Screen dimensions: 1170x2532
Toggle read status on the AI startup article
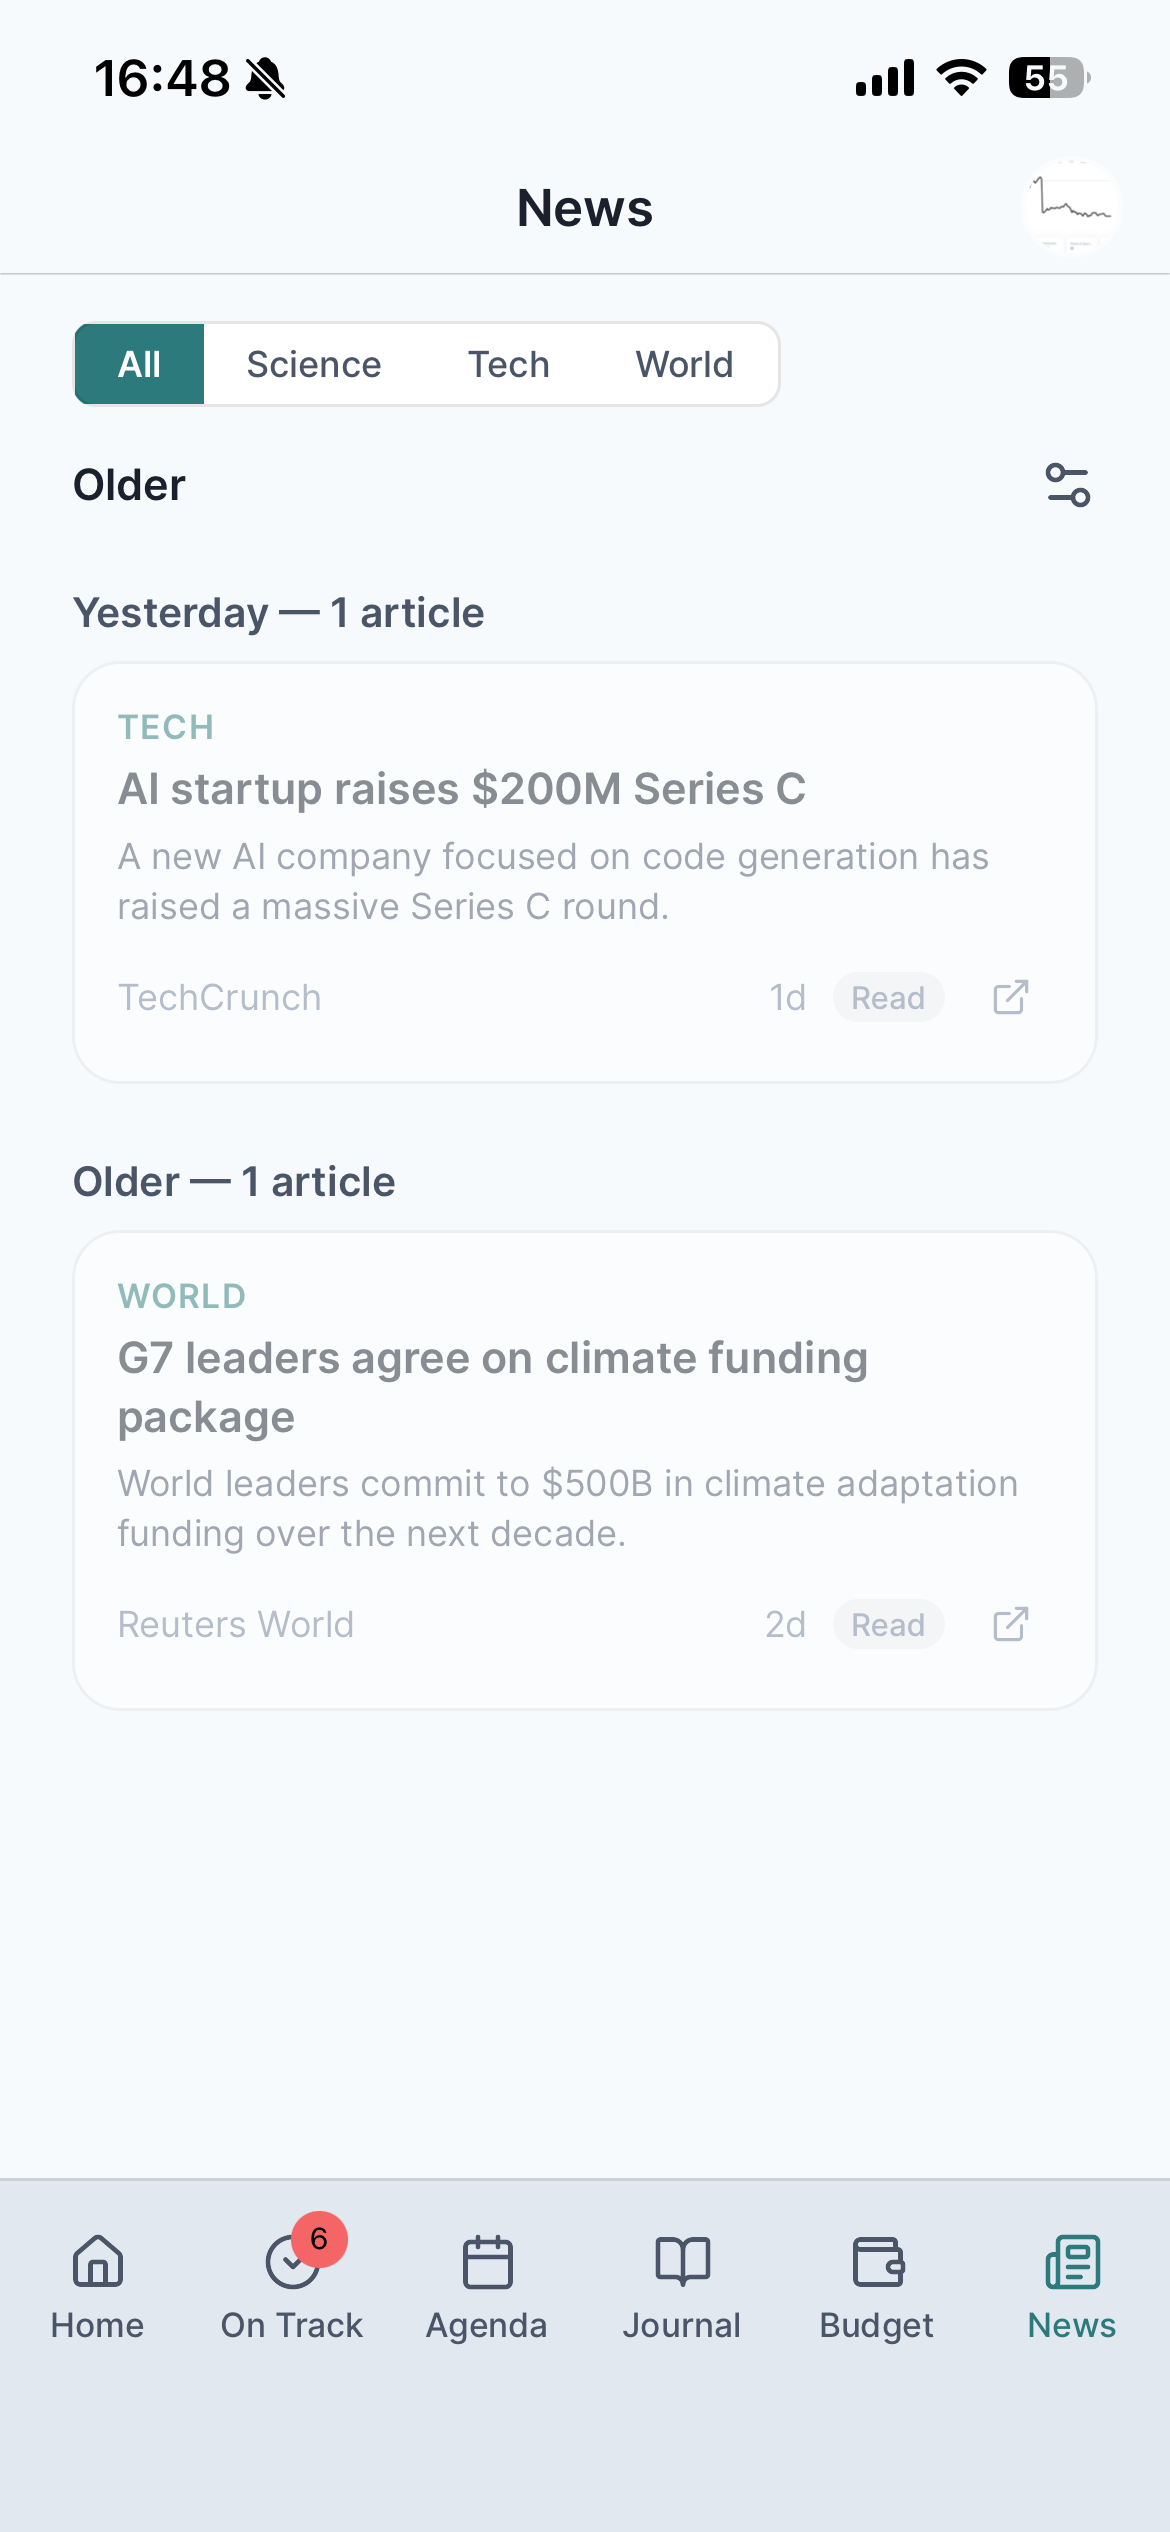pyautogui.click(x=888, y=997)
